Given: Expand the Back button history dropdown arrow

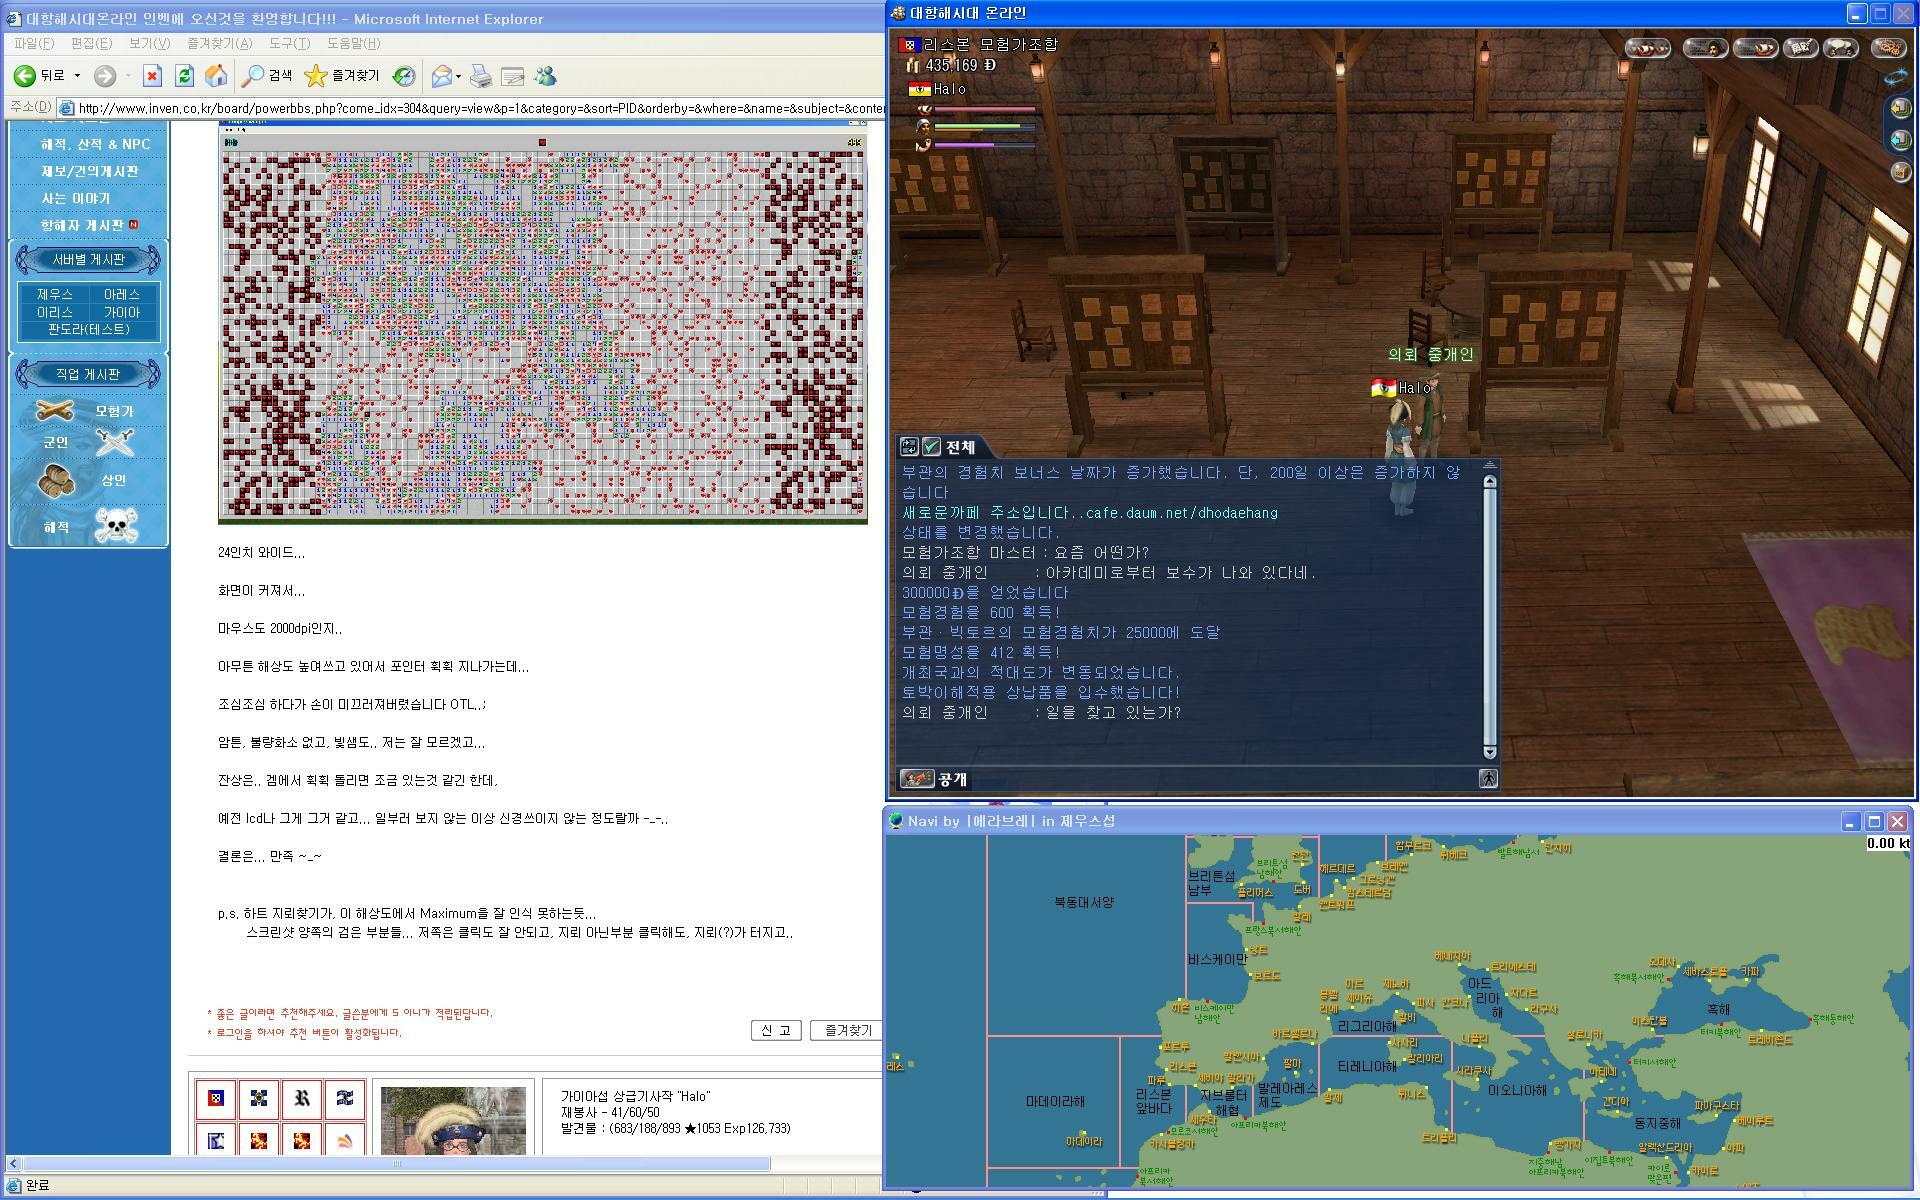Looking at the screenshot, I should [78, 76].
